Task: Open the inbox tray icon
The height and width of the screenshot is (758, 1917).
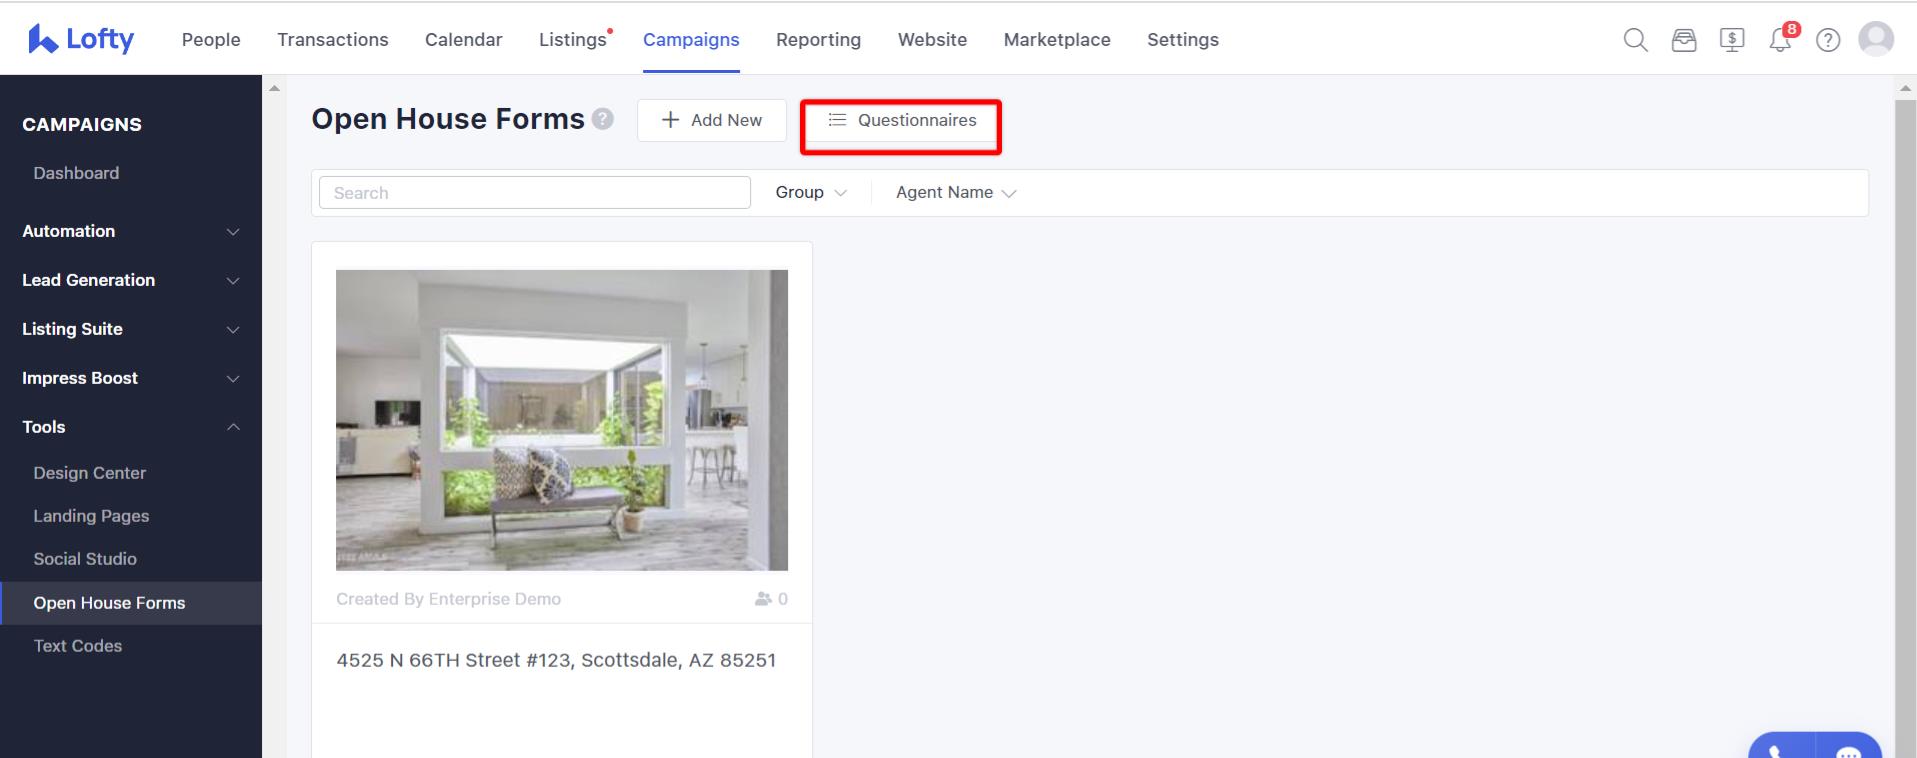Action: point(1684,40)
